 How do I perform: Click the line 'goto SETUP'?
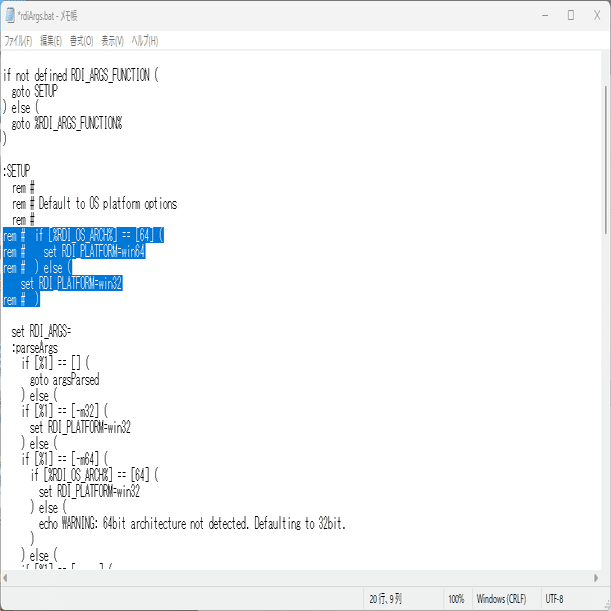click(34, 91)
